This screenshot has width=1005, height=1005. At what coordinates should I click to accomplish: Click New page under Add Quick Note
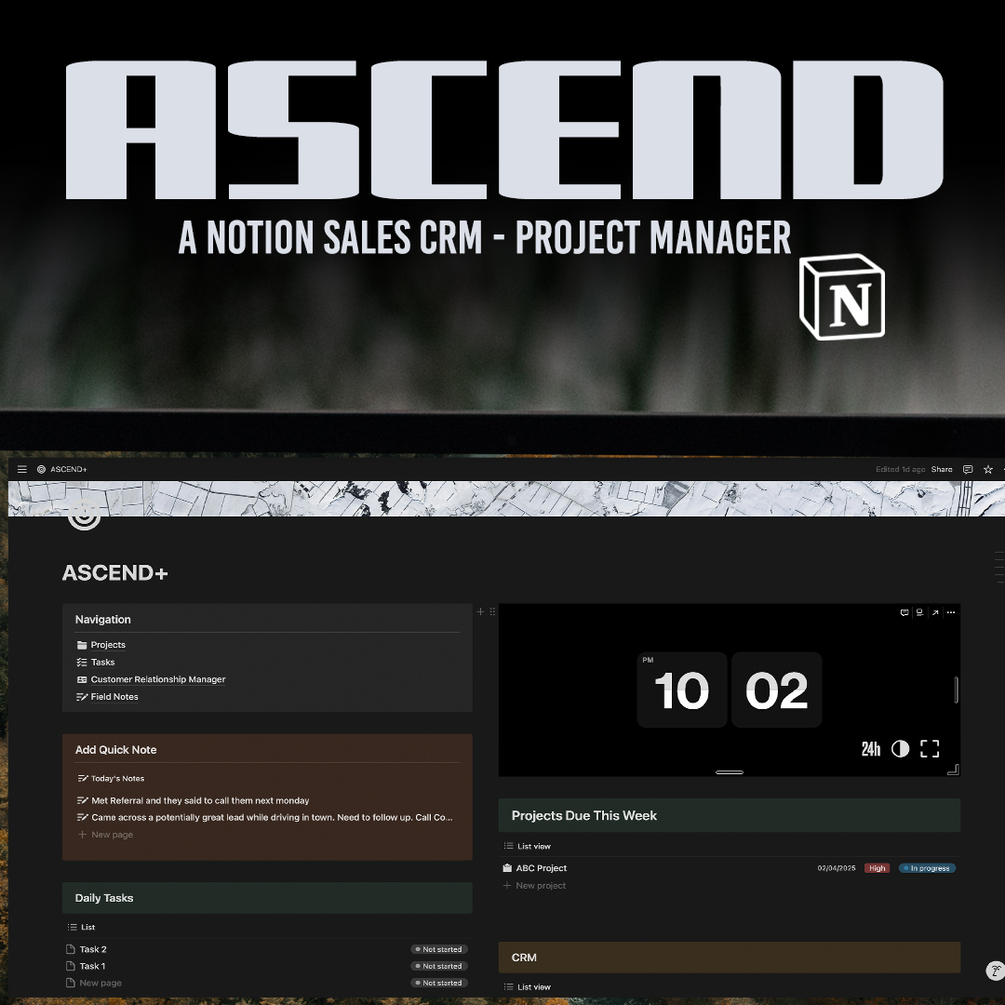106,835
